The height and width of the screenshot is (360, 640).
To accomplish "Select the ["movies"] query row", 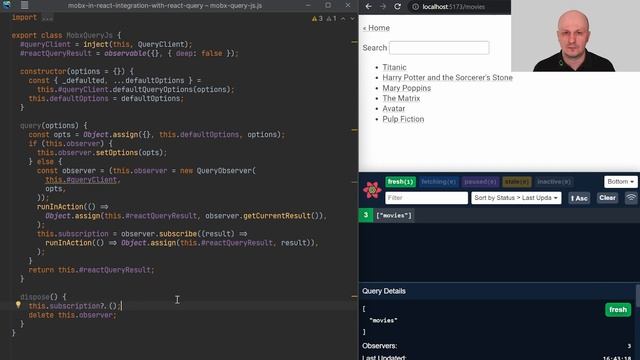I will click(499, 216).
